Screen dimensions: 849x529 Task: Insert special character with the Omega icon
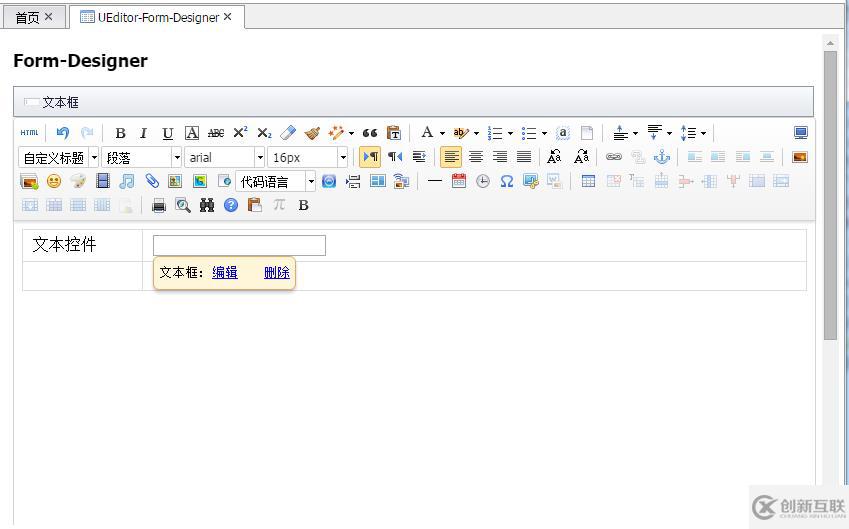click(507, 181)
